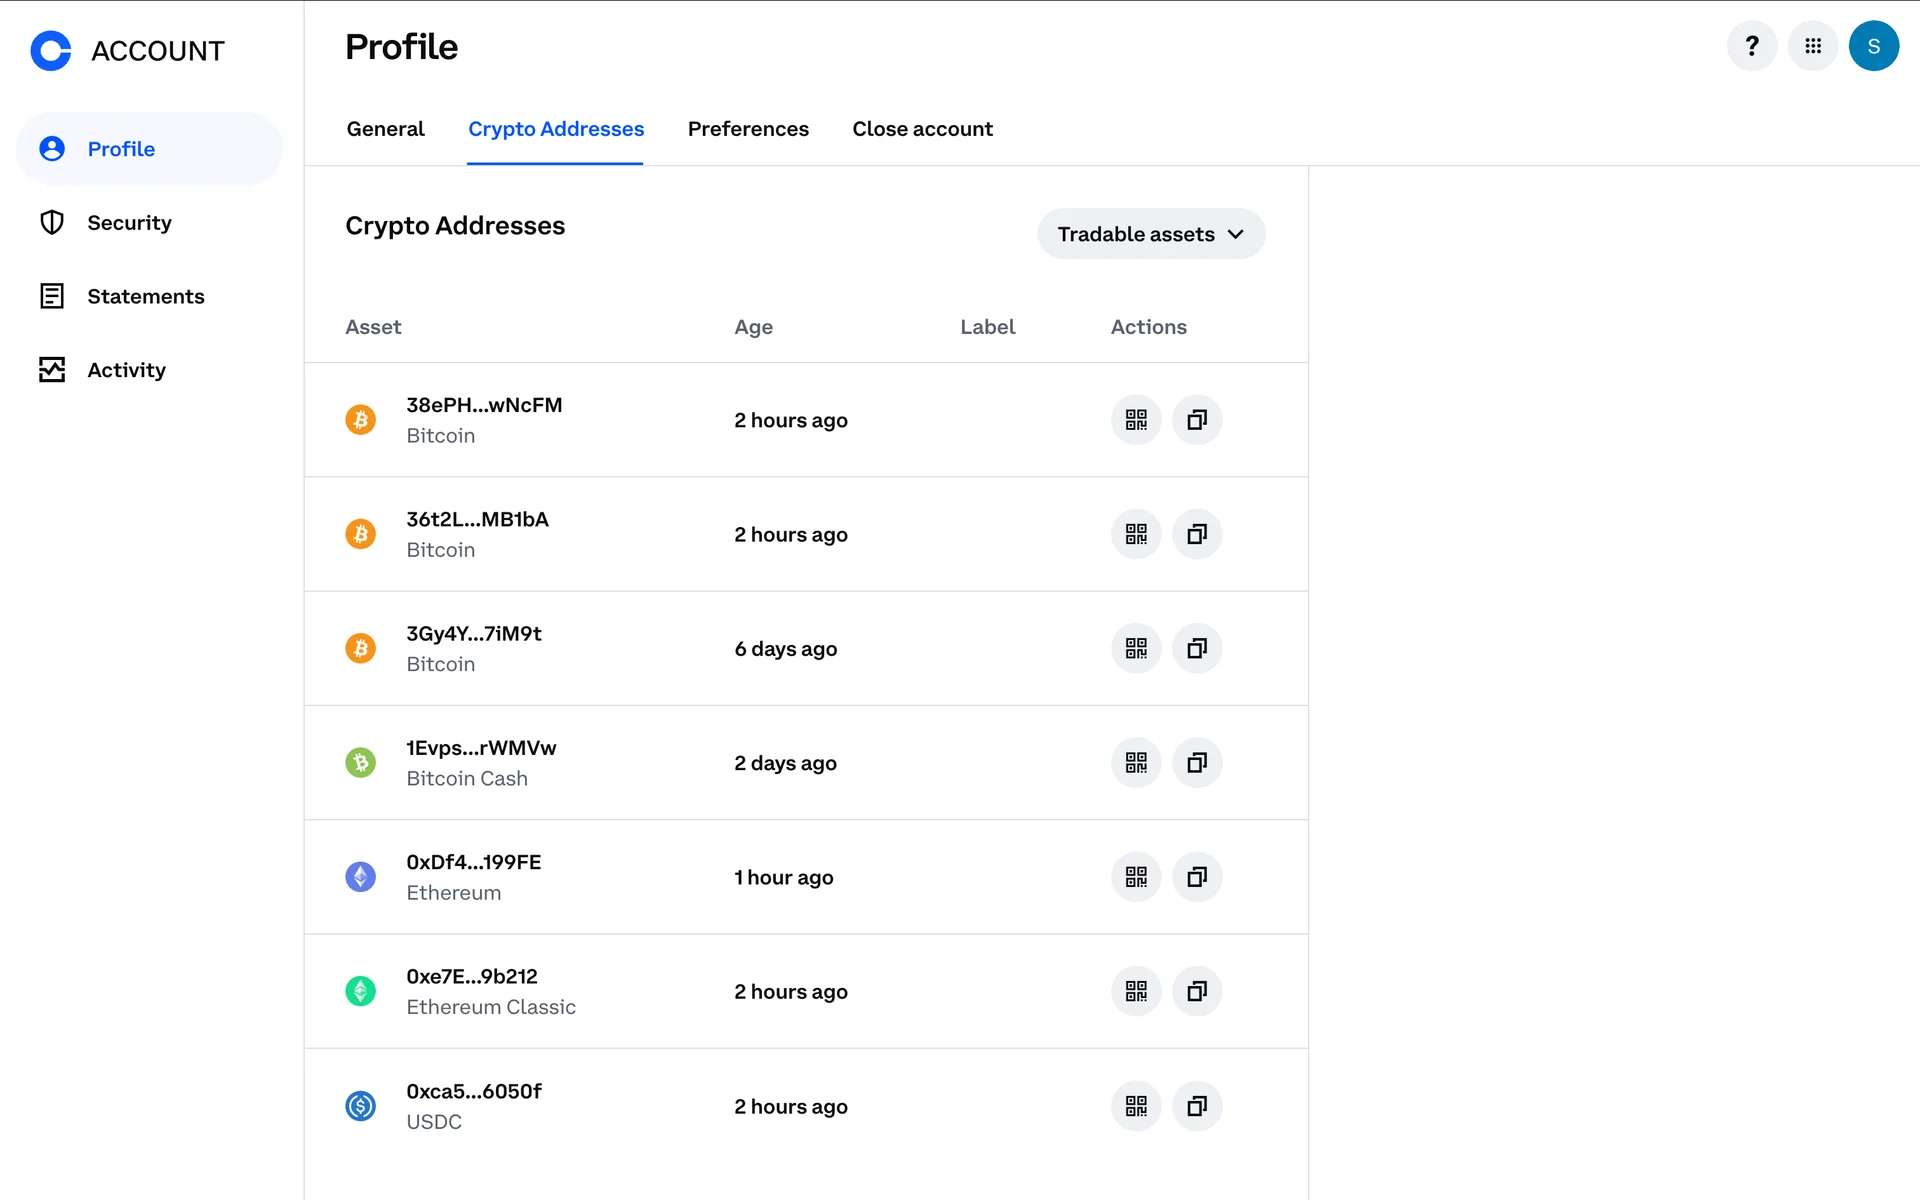Copy the 36t2L...MB1bA Bitcoin address
The height and width of the screenshot is (1200, 1920).
tap(1197, 534)
